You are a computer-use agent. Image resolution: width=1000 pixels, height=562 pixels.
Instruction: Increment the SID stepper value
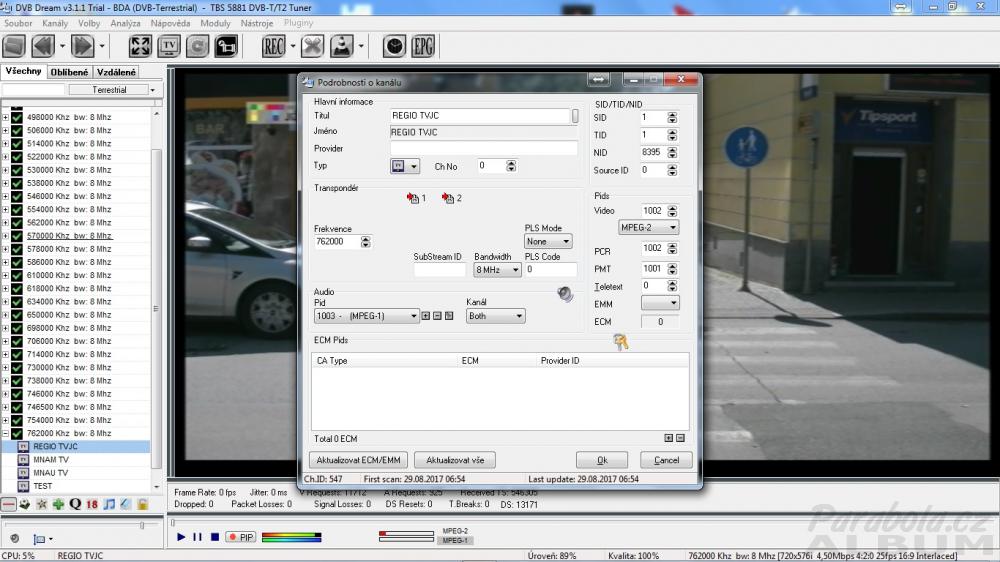tap(672, 115)
